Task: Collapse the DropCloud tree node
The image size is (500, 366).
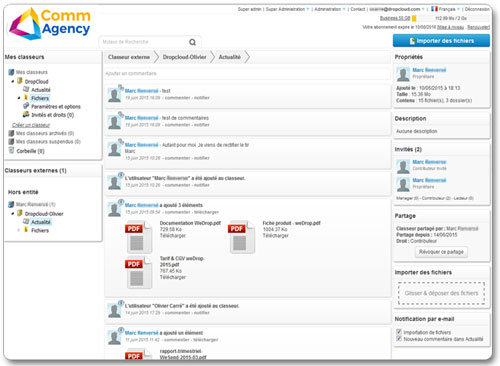Action: pos(13,81)
